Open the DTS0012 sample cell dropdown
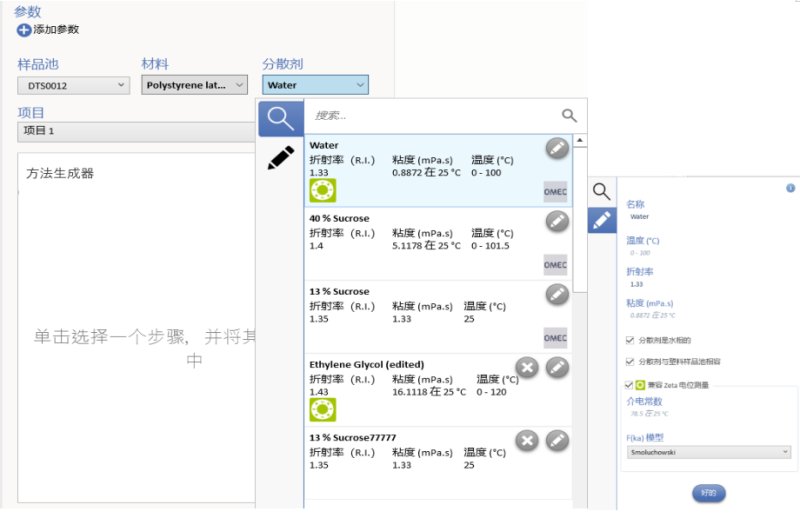 click(x=74, y=86)
